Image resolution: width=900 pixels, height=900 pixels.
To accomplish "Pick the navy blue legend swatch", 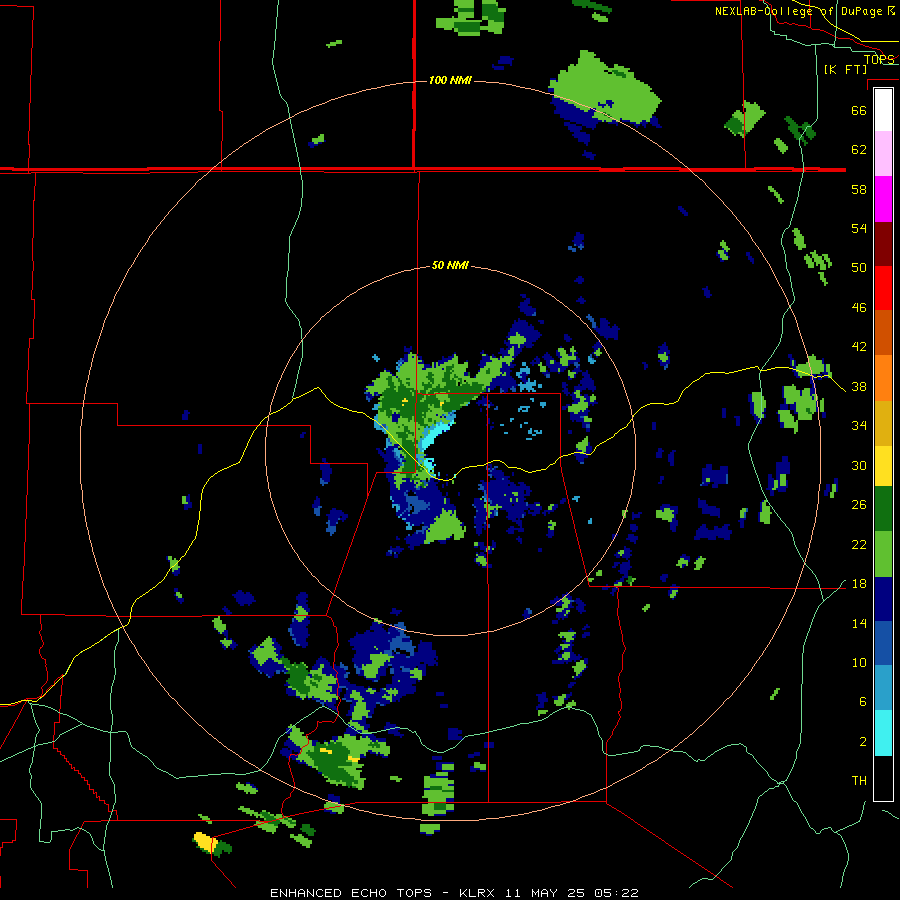I will coord(883,599).
